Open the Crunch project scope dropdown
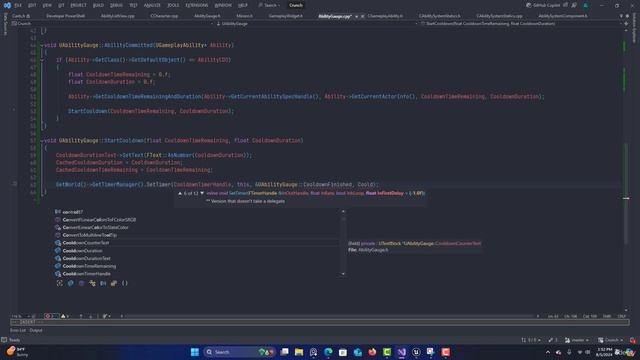 pos(112,24)
